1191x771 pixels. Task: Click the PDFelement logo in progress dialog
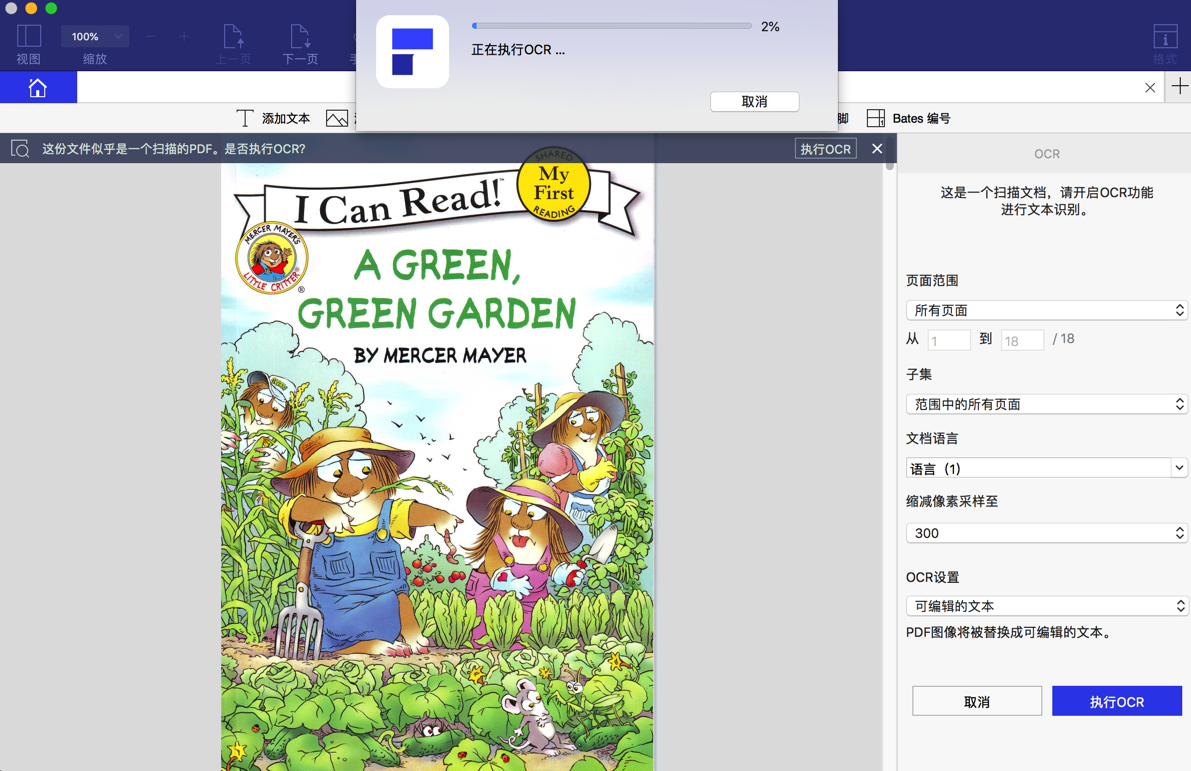pyautogui.click(x=412, y=52)
